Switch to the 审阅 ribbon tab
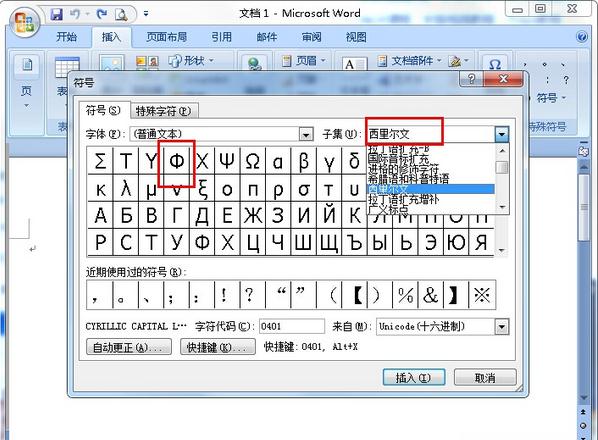Screen dimensions: 598x440 (x=311, y=37)
